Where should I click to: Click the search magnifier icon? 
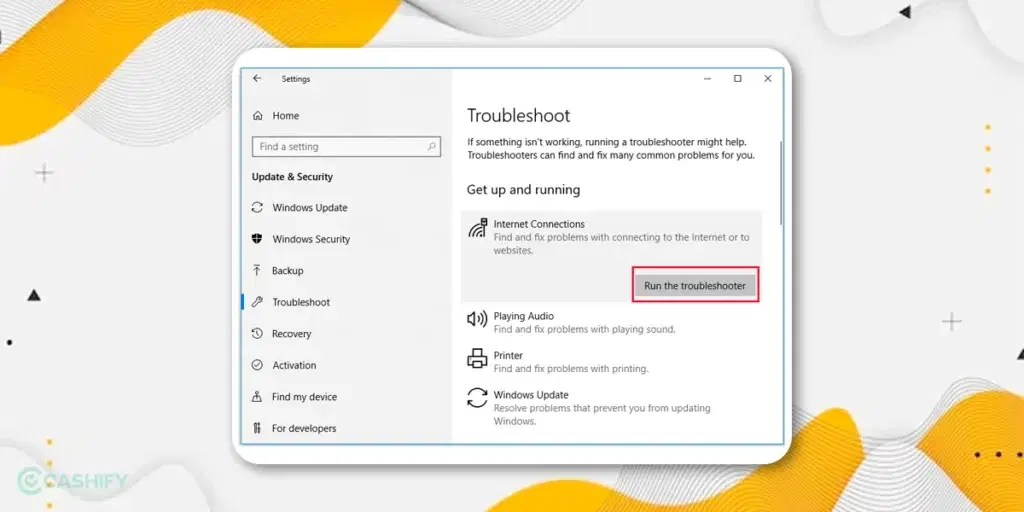pos(431,147)
